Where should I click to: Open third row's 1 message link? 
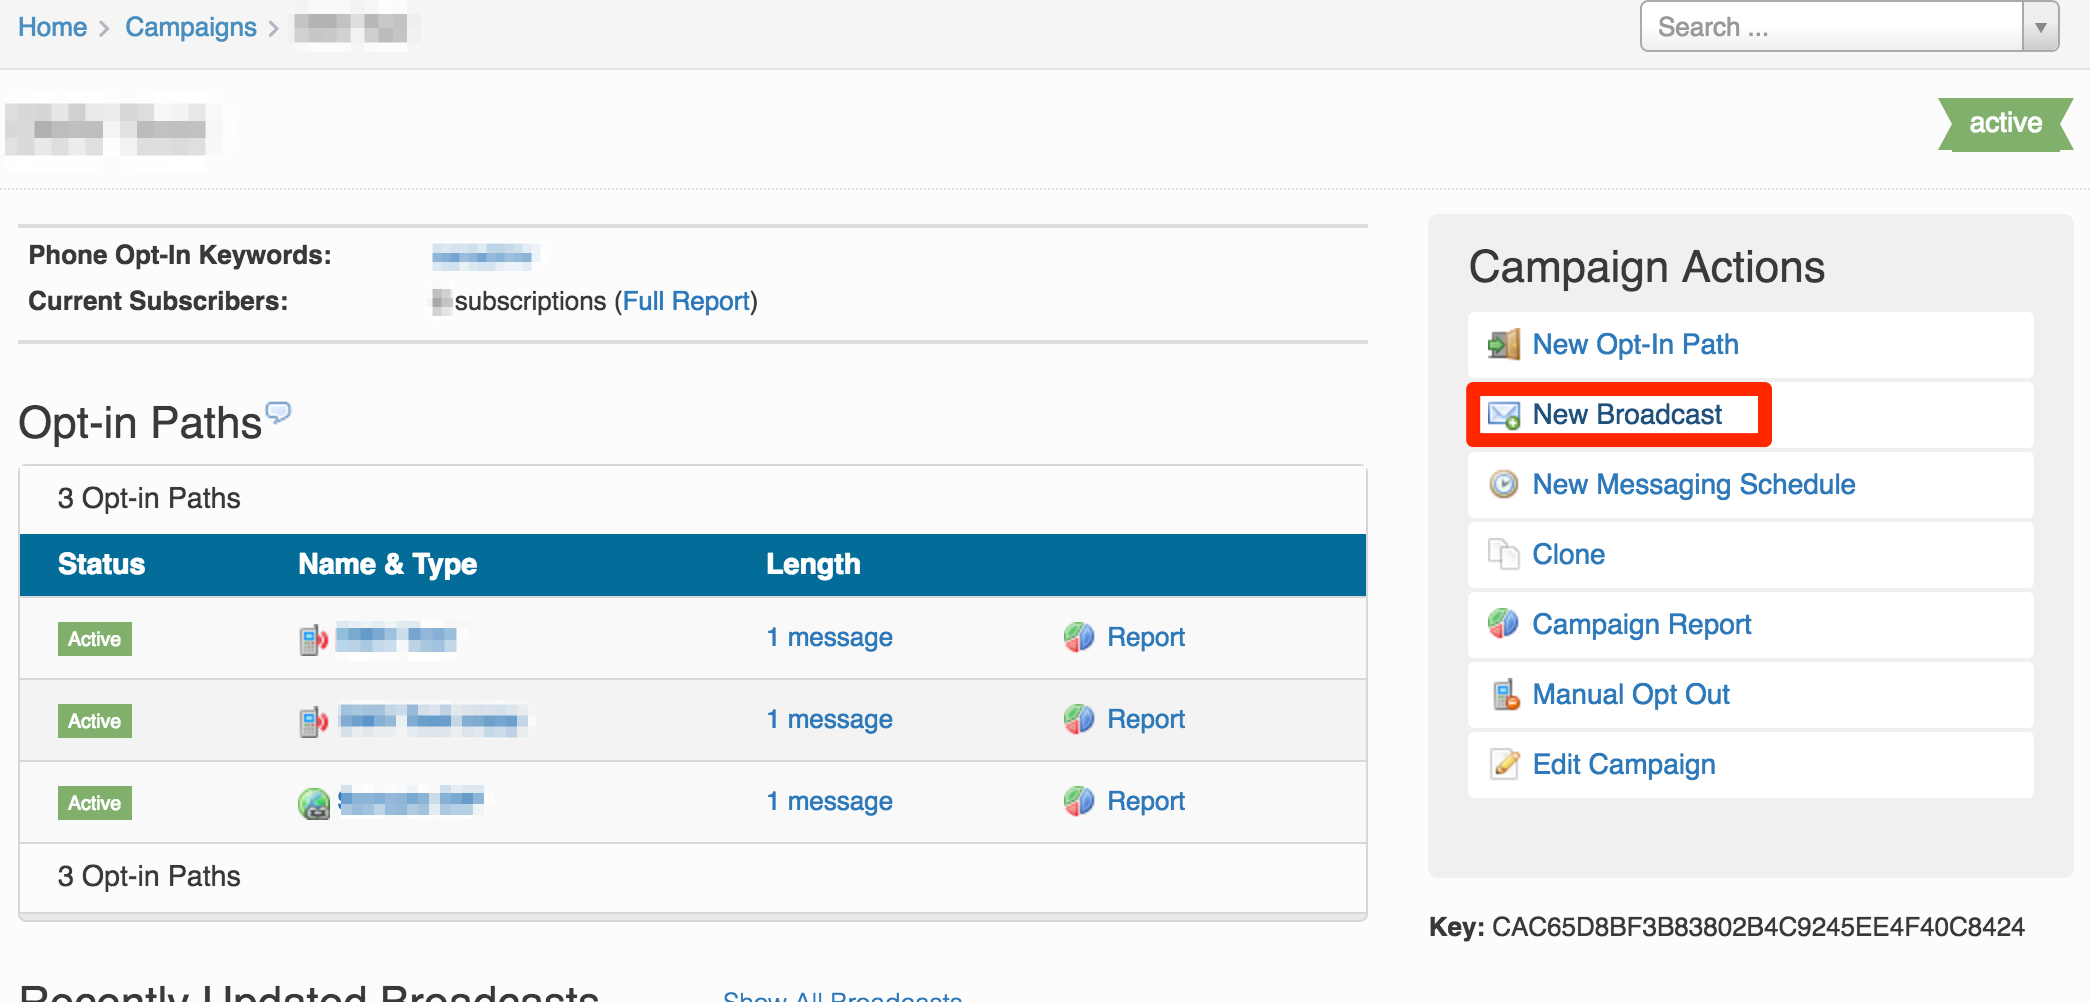829,801
